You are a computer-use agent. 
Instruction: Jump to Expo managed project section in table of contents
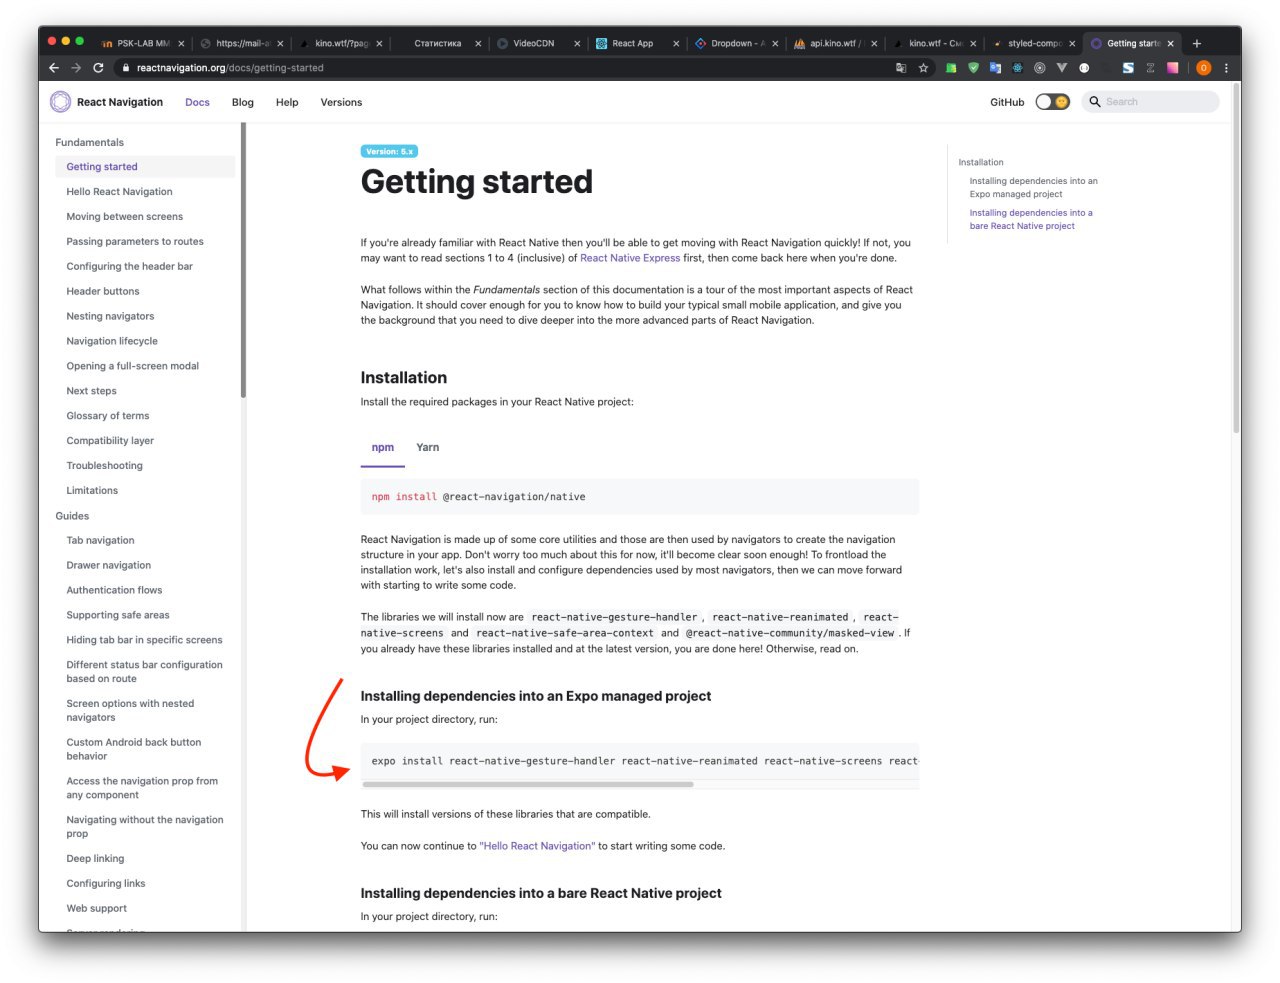1033,187
